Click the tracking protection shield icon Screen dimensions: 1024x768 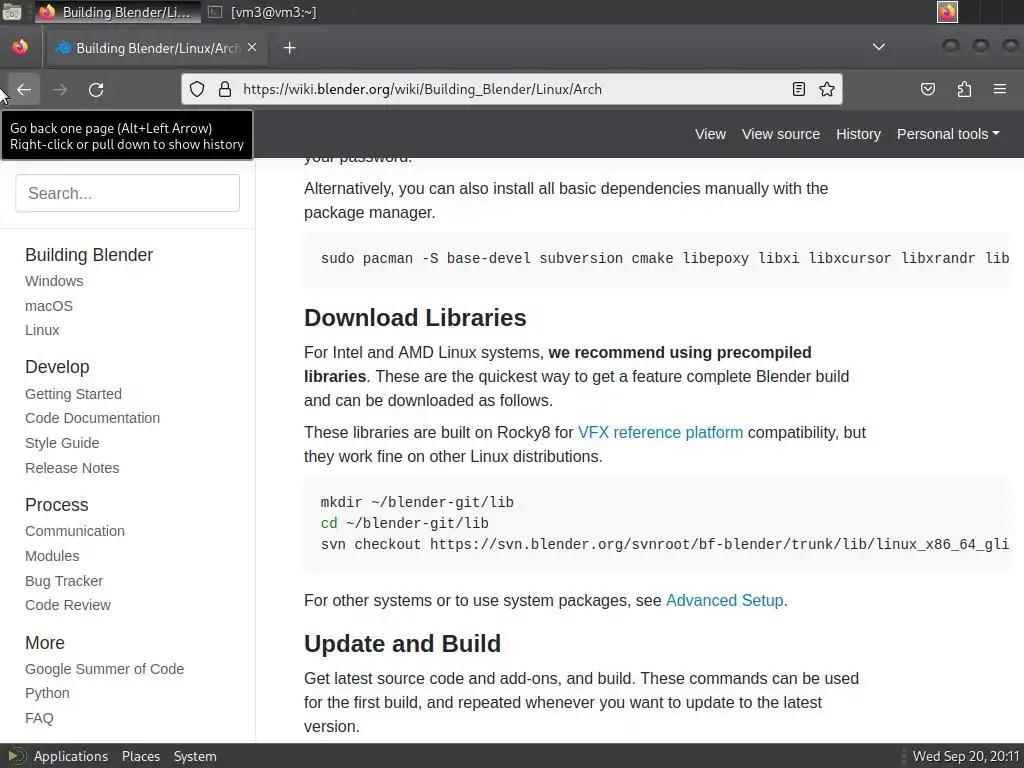click(x=197, y=89)
